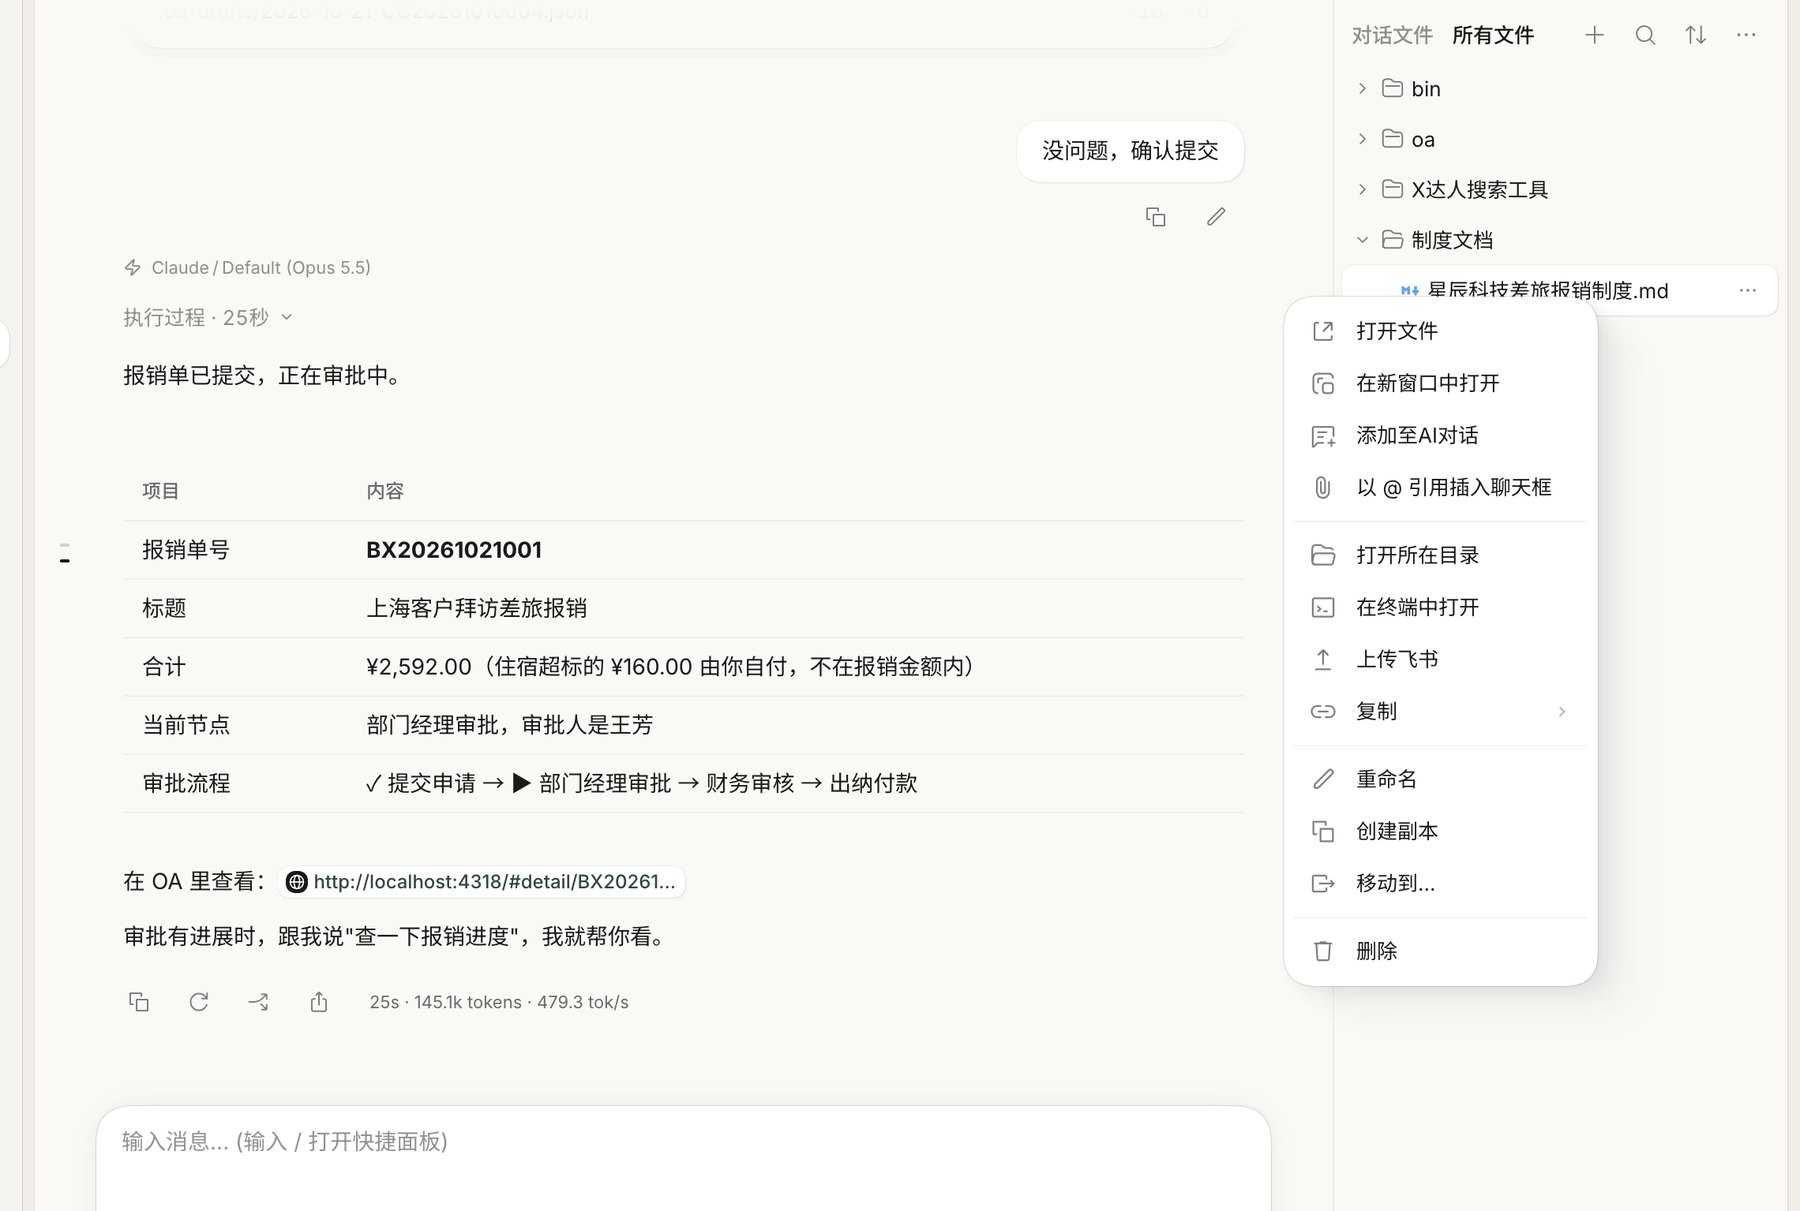The image size is (1800, 1211).
Task: Click the branch icon below the reply
Action: [258, 1002]
